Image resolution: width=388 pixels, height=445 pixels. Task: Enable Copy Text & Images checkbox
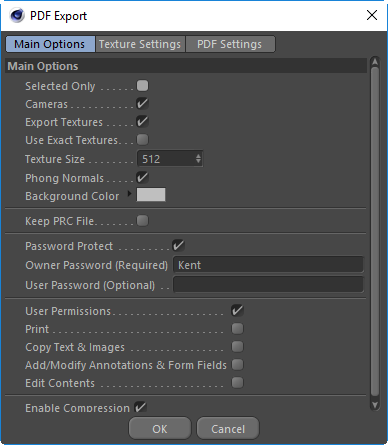pyautogui.click(x=237, y=347)
